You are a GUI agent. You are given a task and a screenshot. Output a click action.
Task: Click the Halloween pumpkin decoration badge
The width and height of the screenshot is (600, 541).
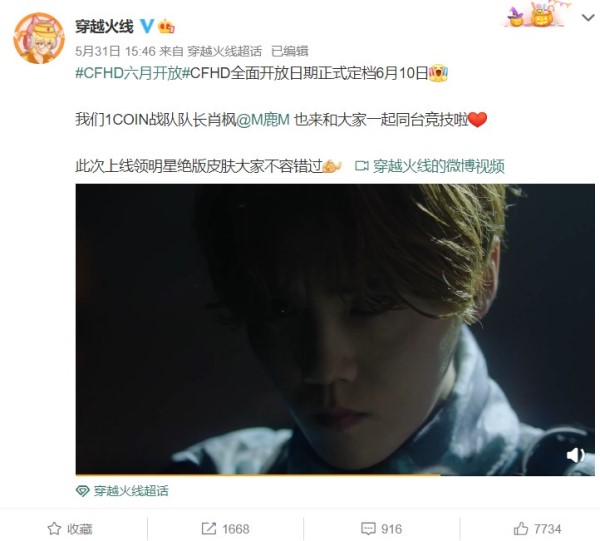pos(535,14)
